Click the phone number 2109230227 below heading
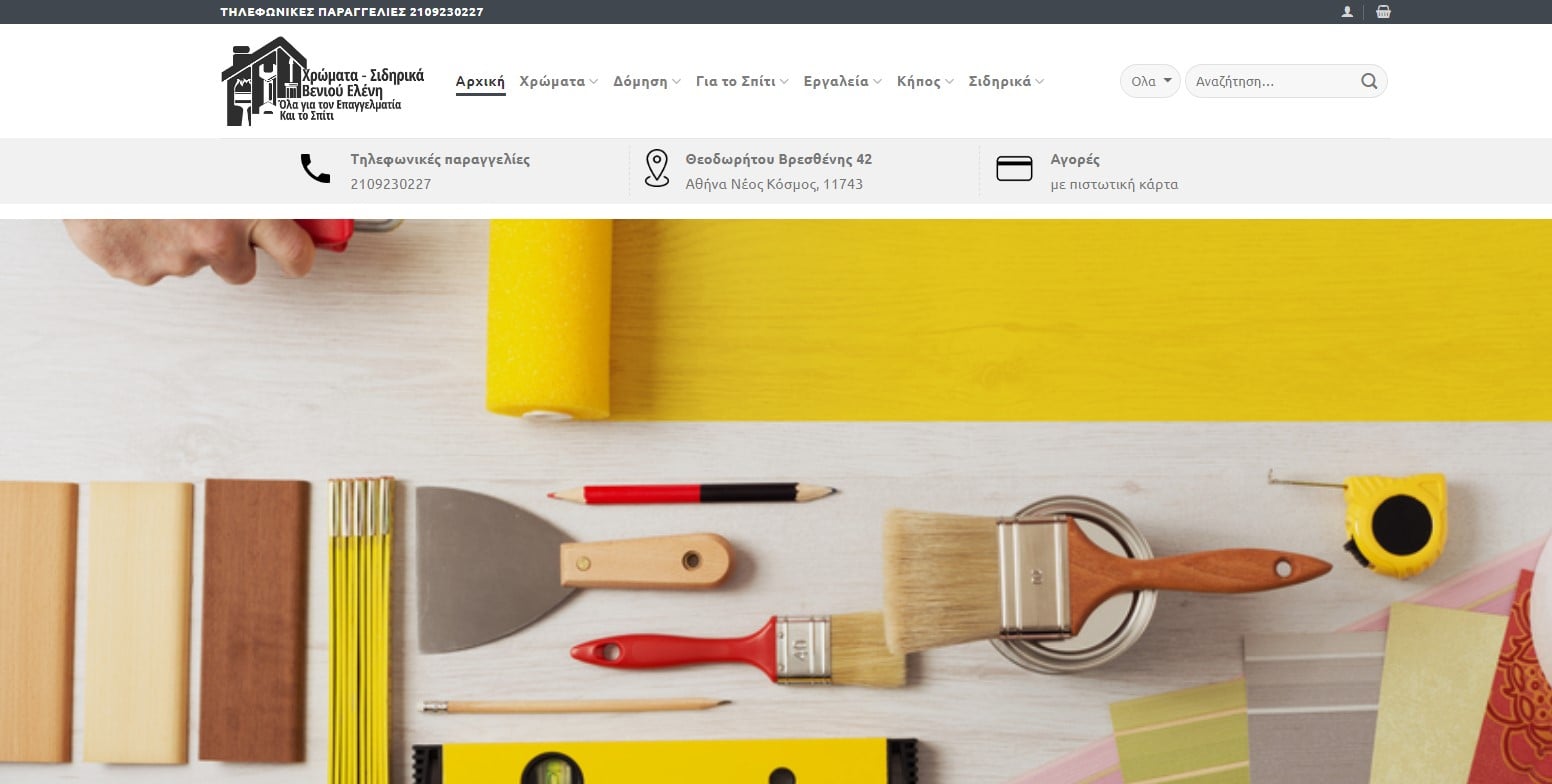Screen dimensions: 1552x784 pyautogui.click(x=391, y=184)
